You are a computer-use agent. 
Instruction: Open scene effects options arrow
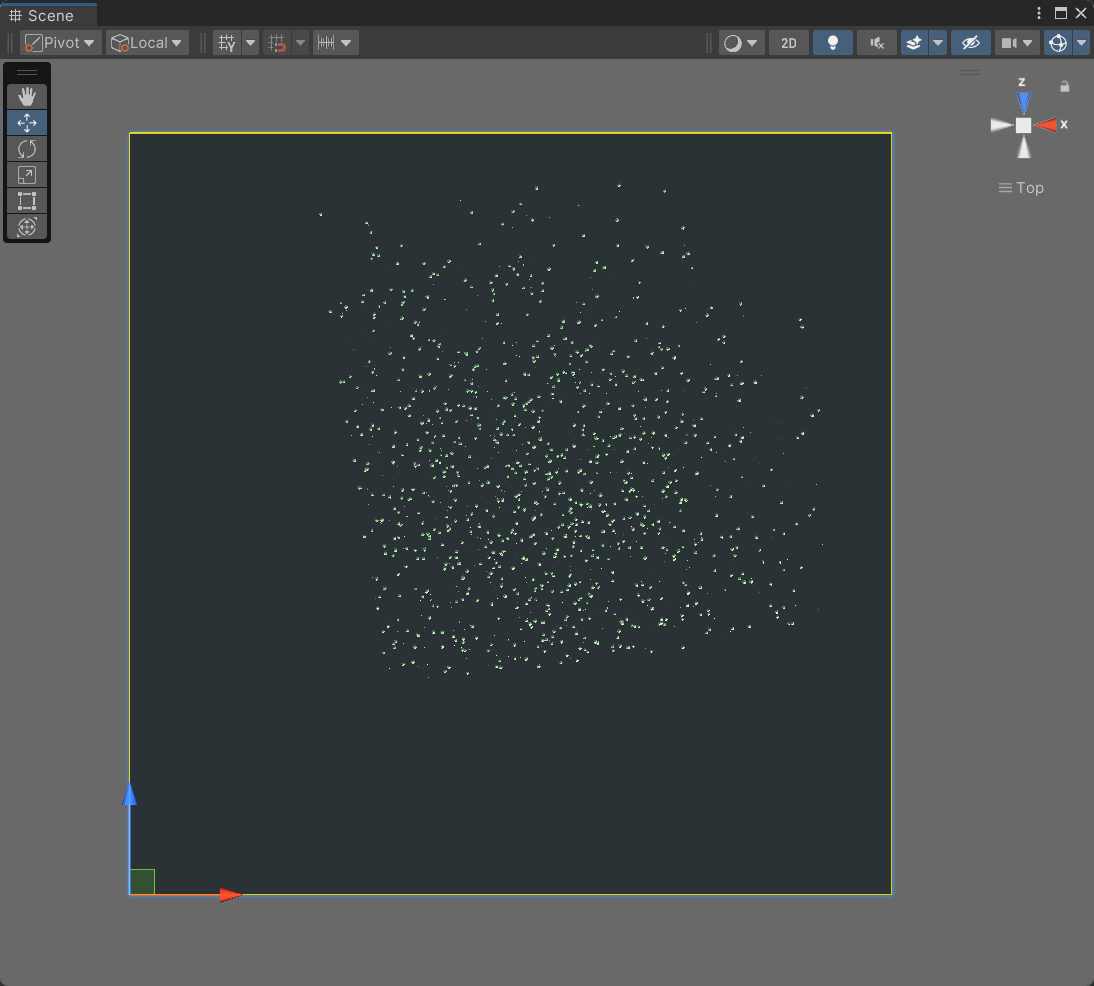tap(938, 43)
